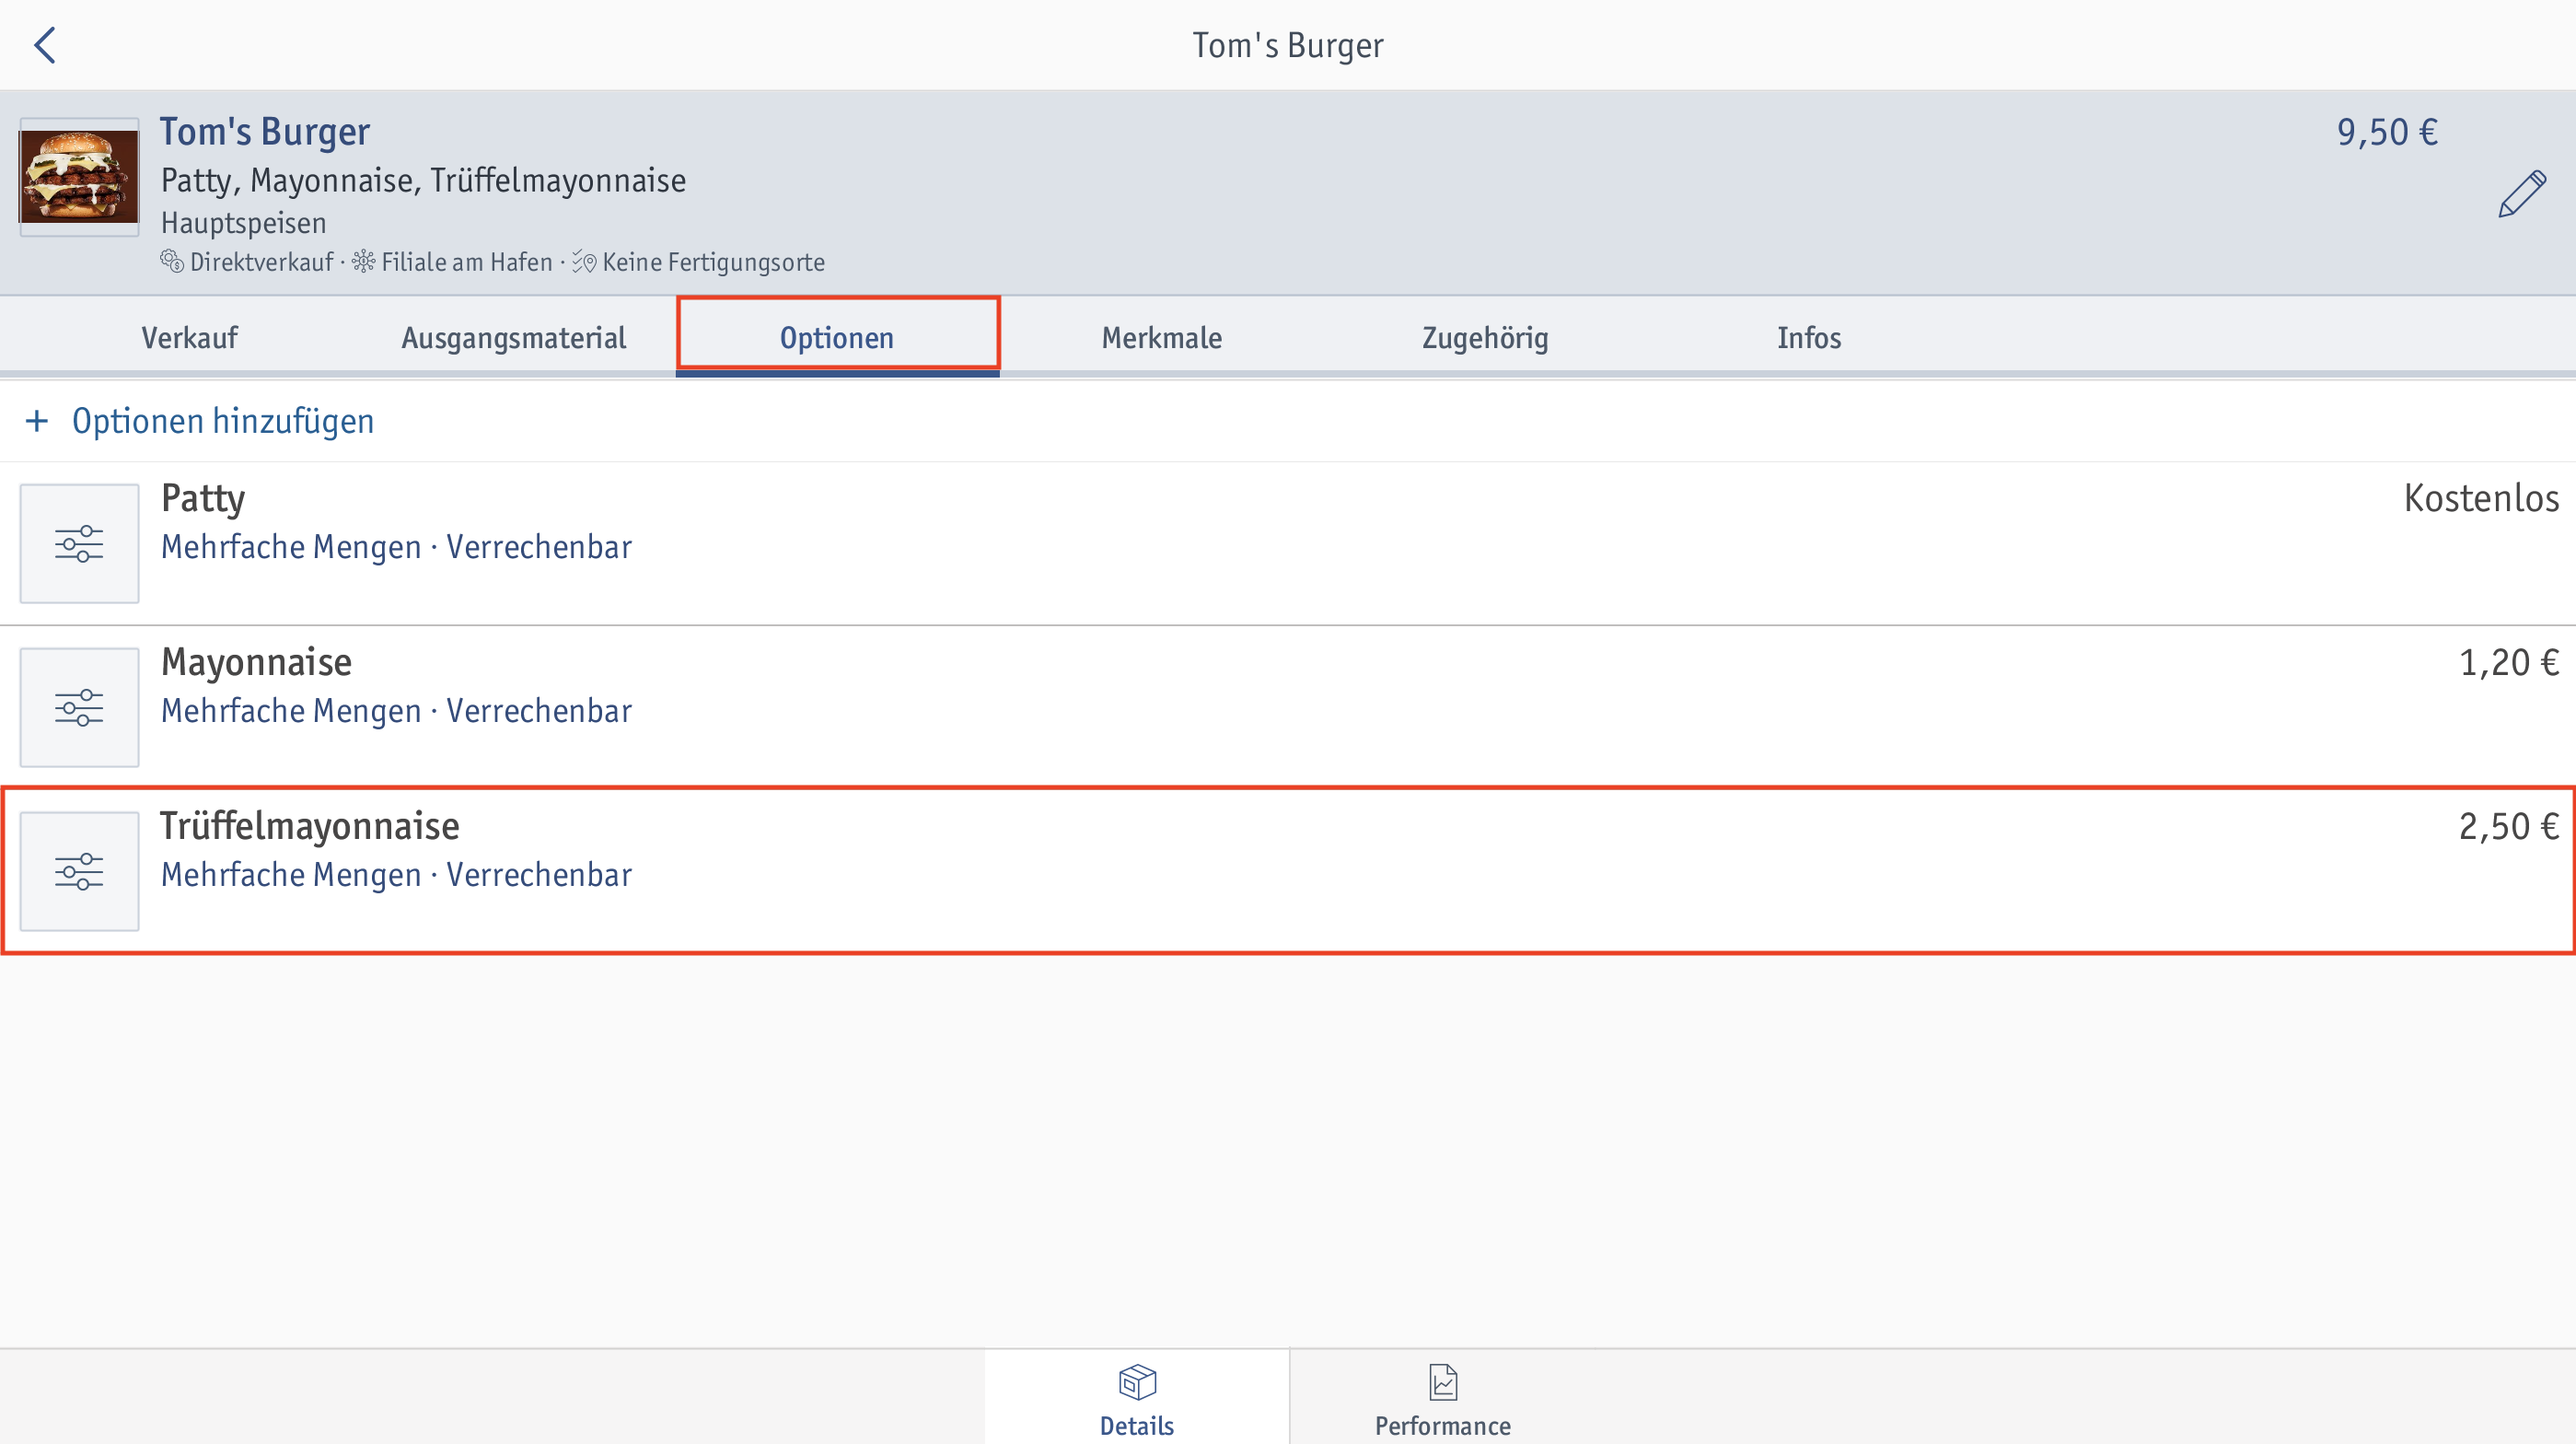Click the Zugehörig tab
Screen dimensions: 2576x1444
coord(1482,336)
